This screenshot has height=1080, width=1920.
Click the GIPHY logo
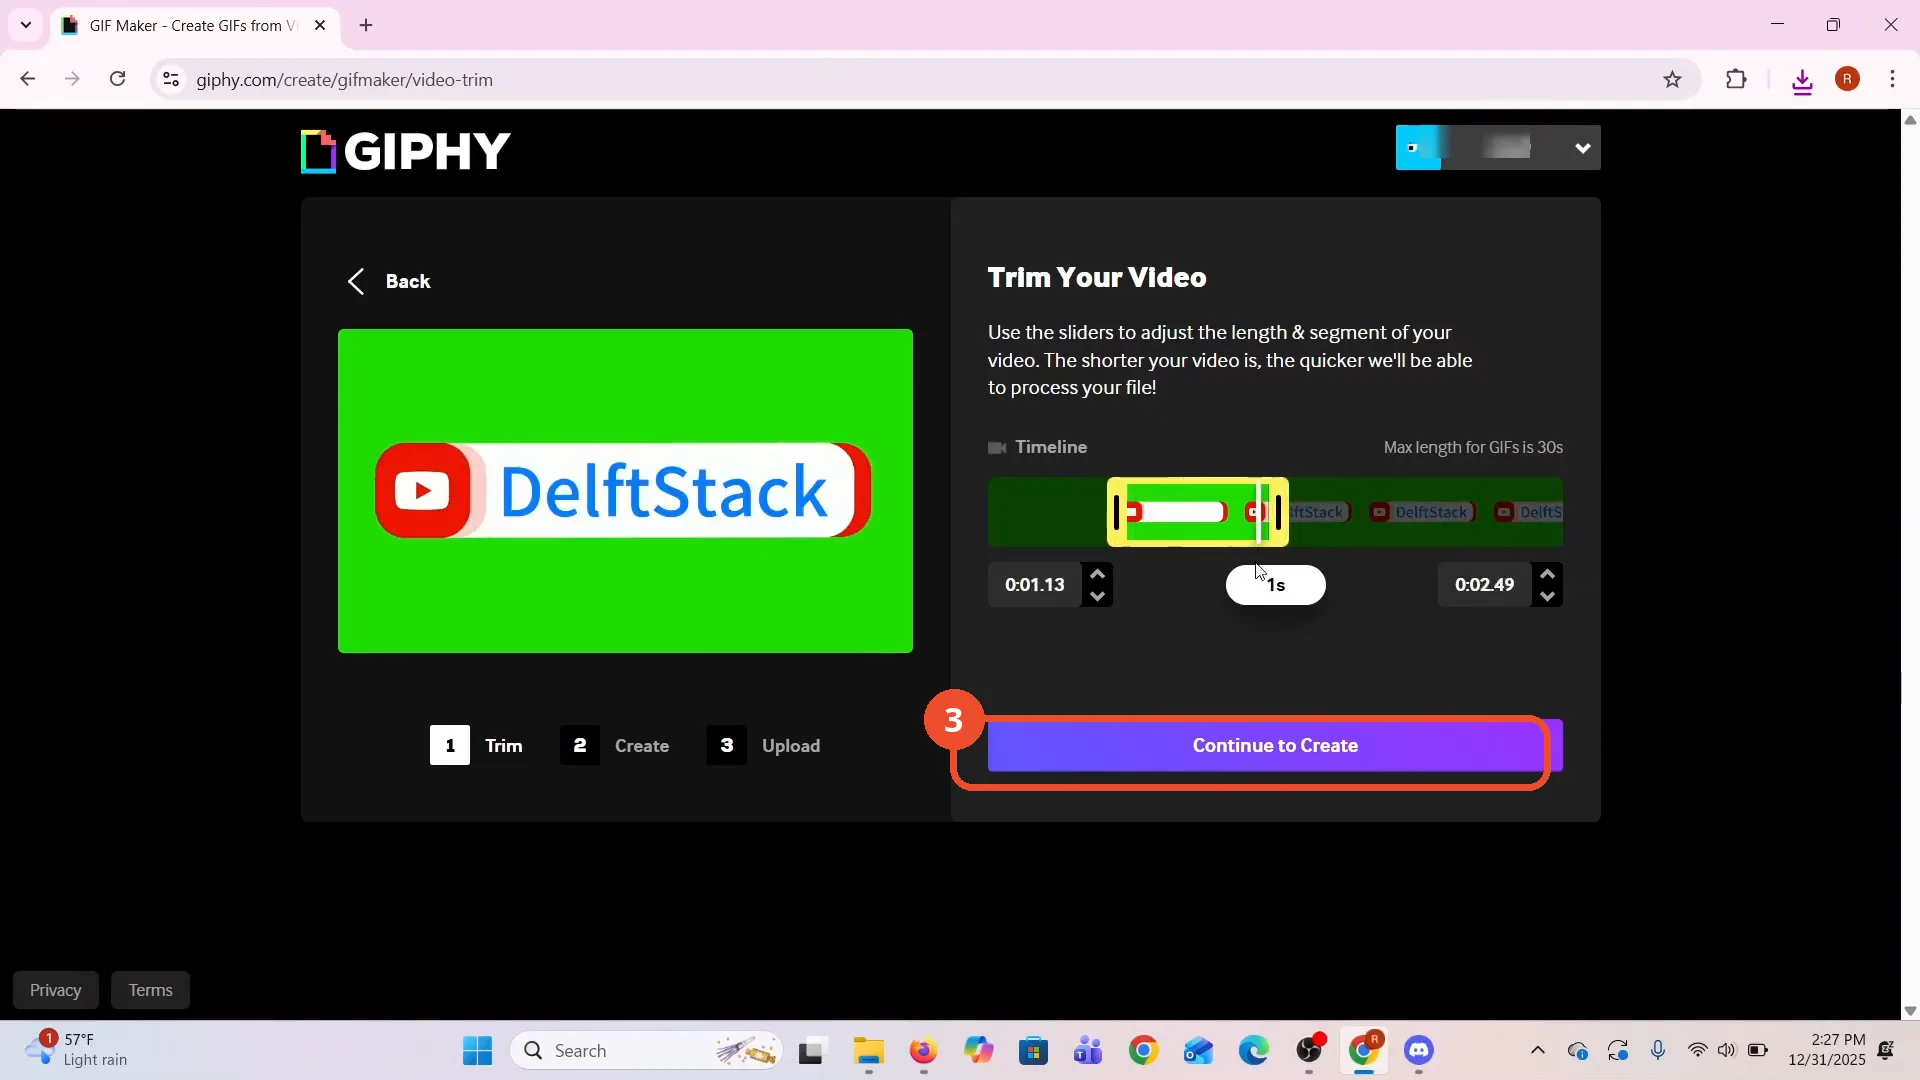[x=406, y=151]
